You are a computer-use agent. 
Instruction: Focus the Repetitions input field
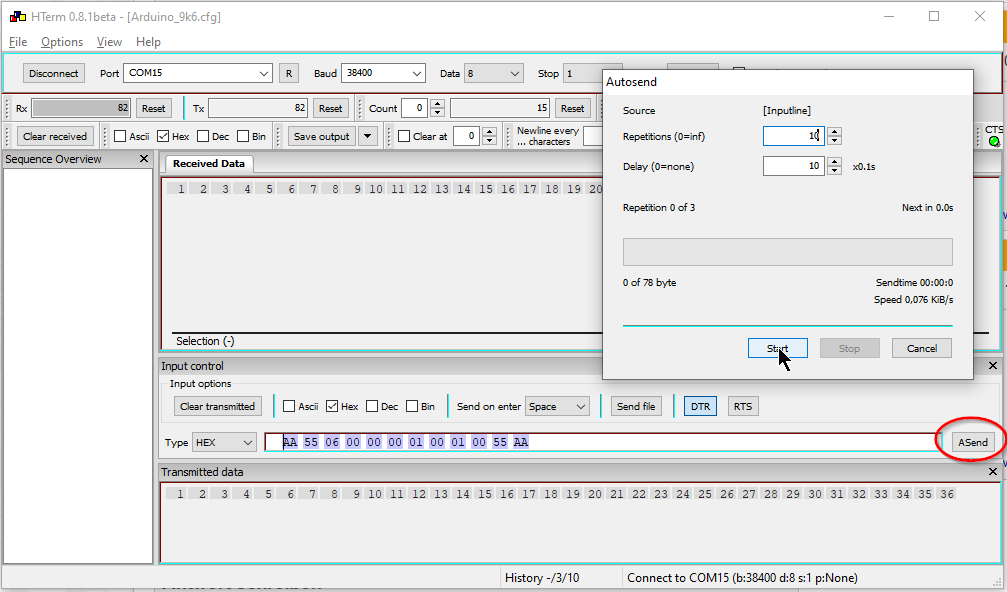(x=794, y=136)
